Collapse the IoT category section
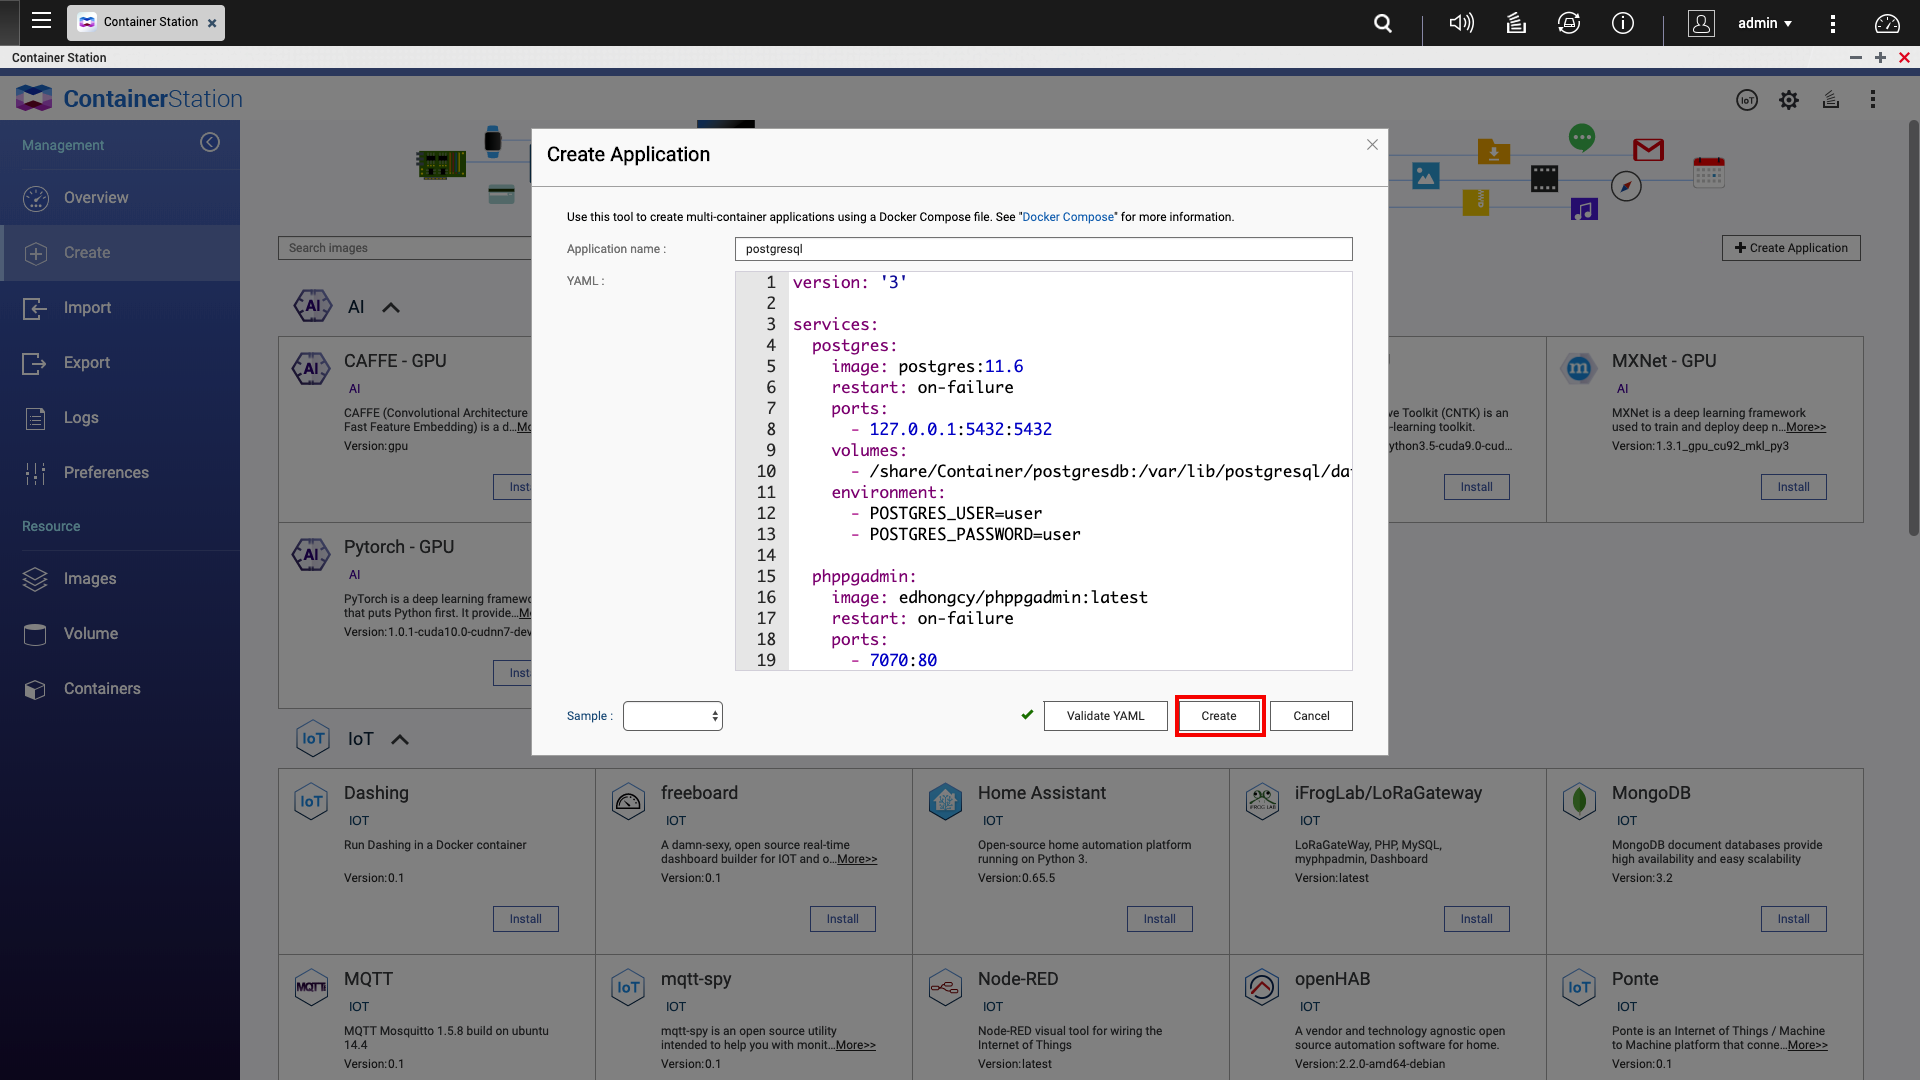1920x1080 pixels. coord(400,740)
